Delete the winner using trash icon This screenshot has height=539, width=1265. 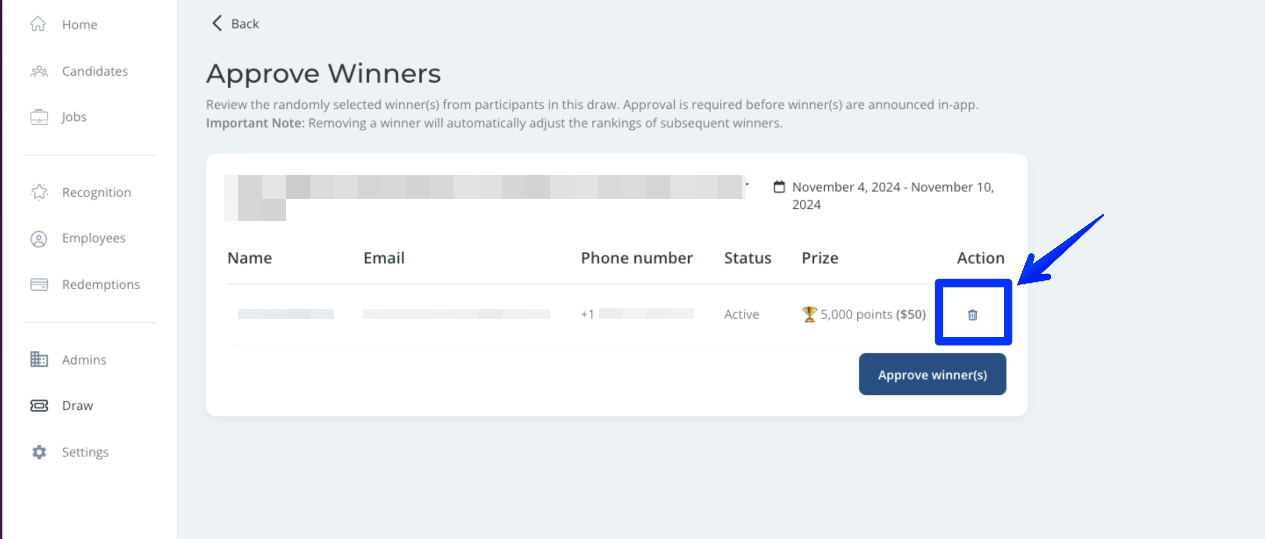[972, 314]
